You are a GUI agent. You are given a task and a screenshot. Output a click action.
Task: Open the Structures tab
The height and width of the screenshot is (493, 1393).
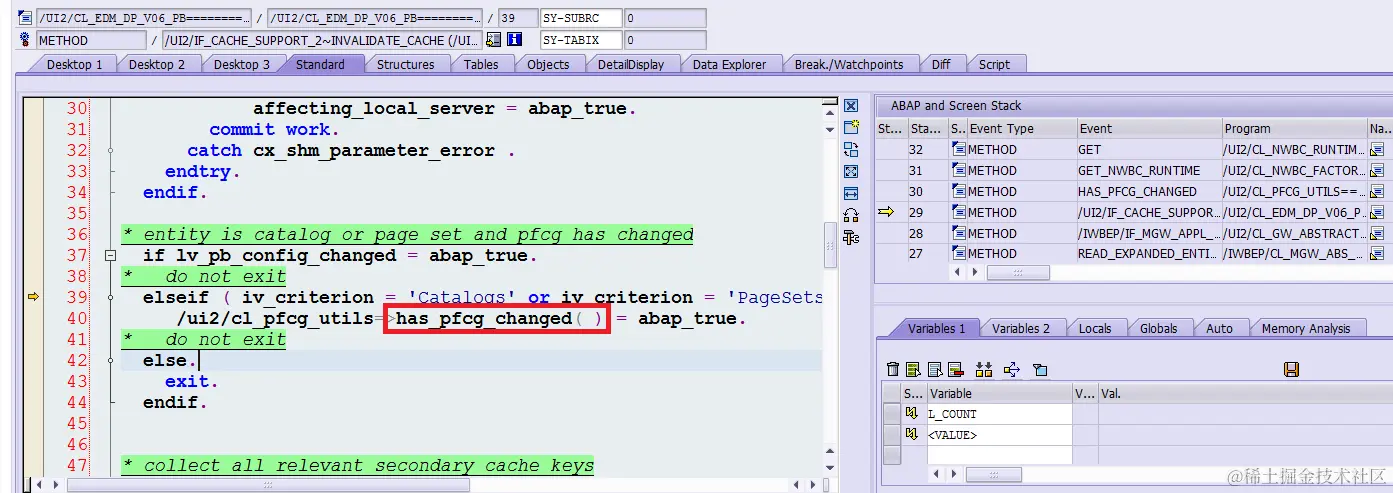tap(405, 64)
